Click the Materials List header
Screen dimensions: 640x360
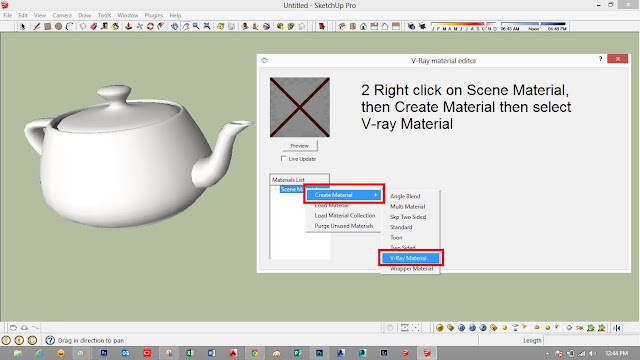tap(299, 180)
